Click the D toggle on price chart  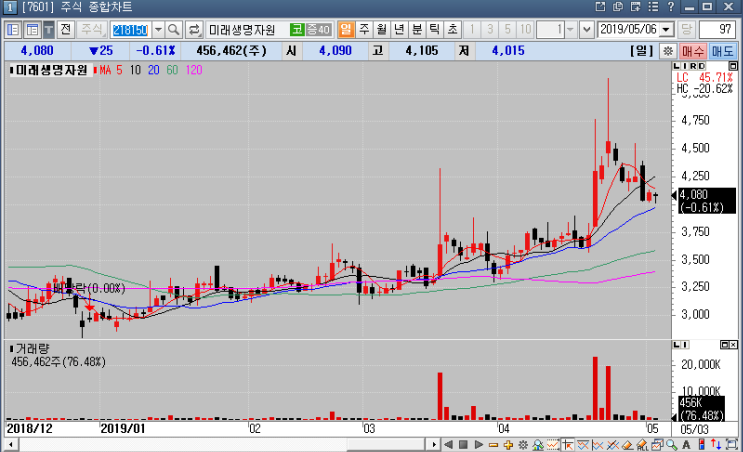pos(702,66)
